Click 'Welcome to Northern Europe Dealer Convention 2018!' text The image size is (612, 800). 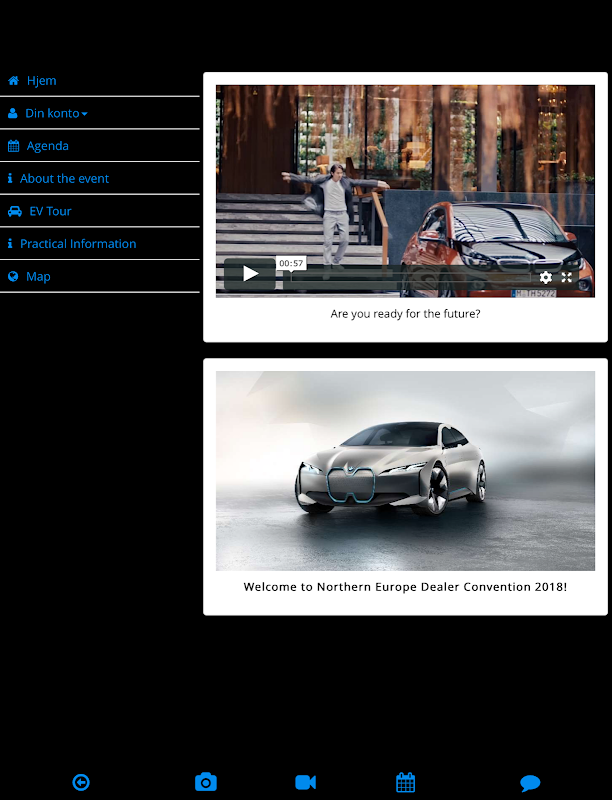pos(405,587)
